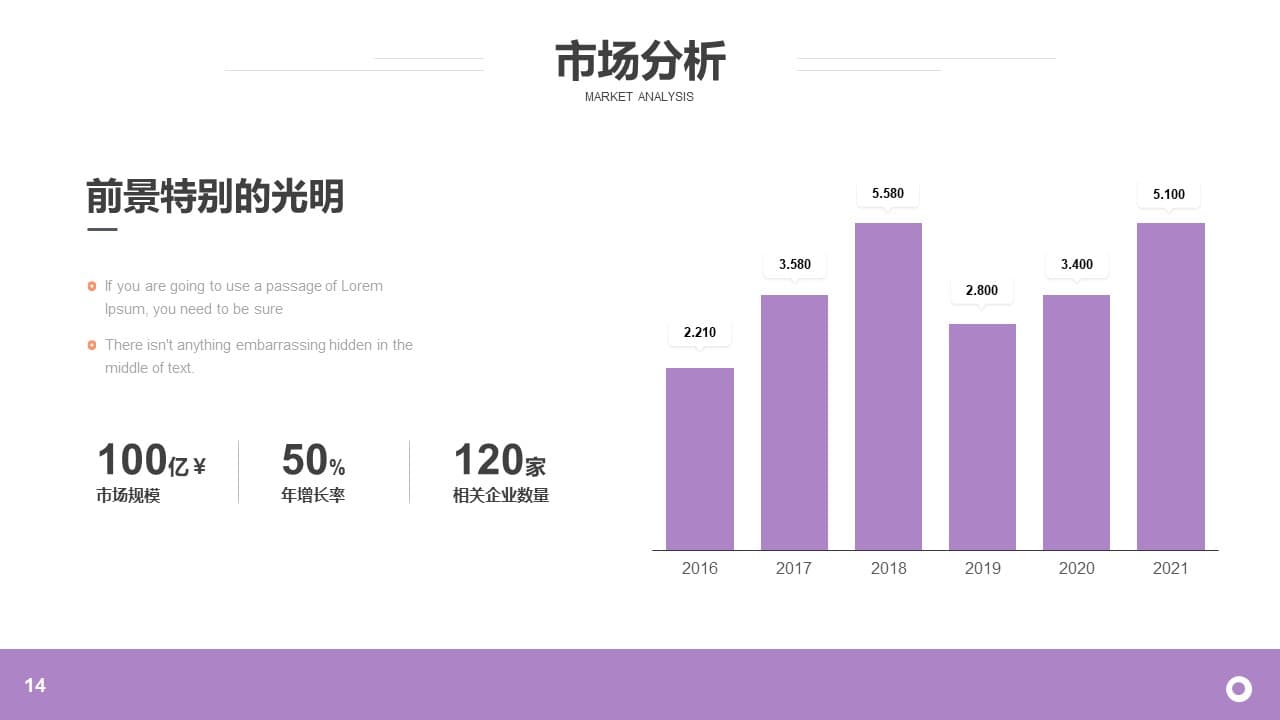The image size is (1280, 720).
Task: Click the 2021 axis label
Action: (1171, 568)
